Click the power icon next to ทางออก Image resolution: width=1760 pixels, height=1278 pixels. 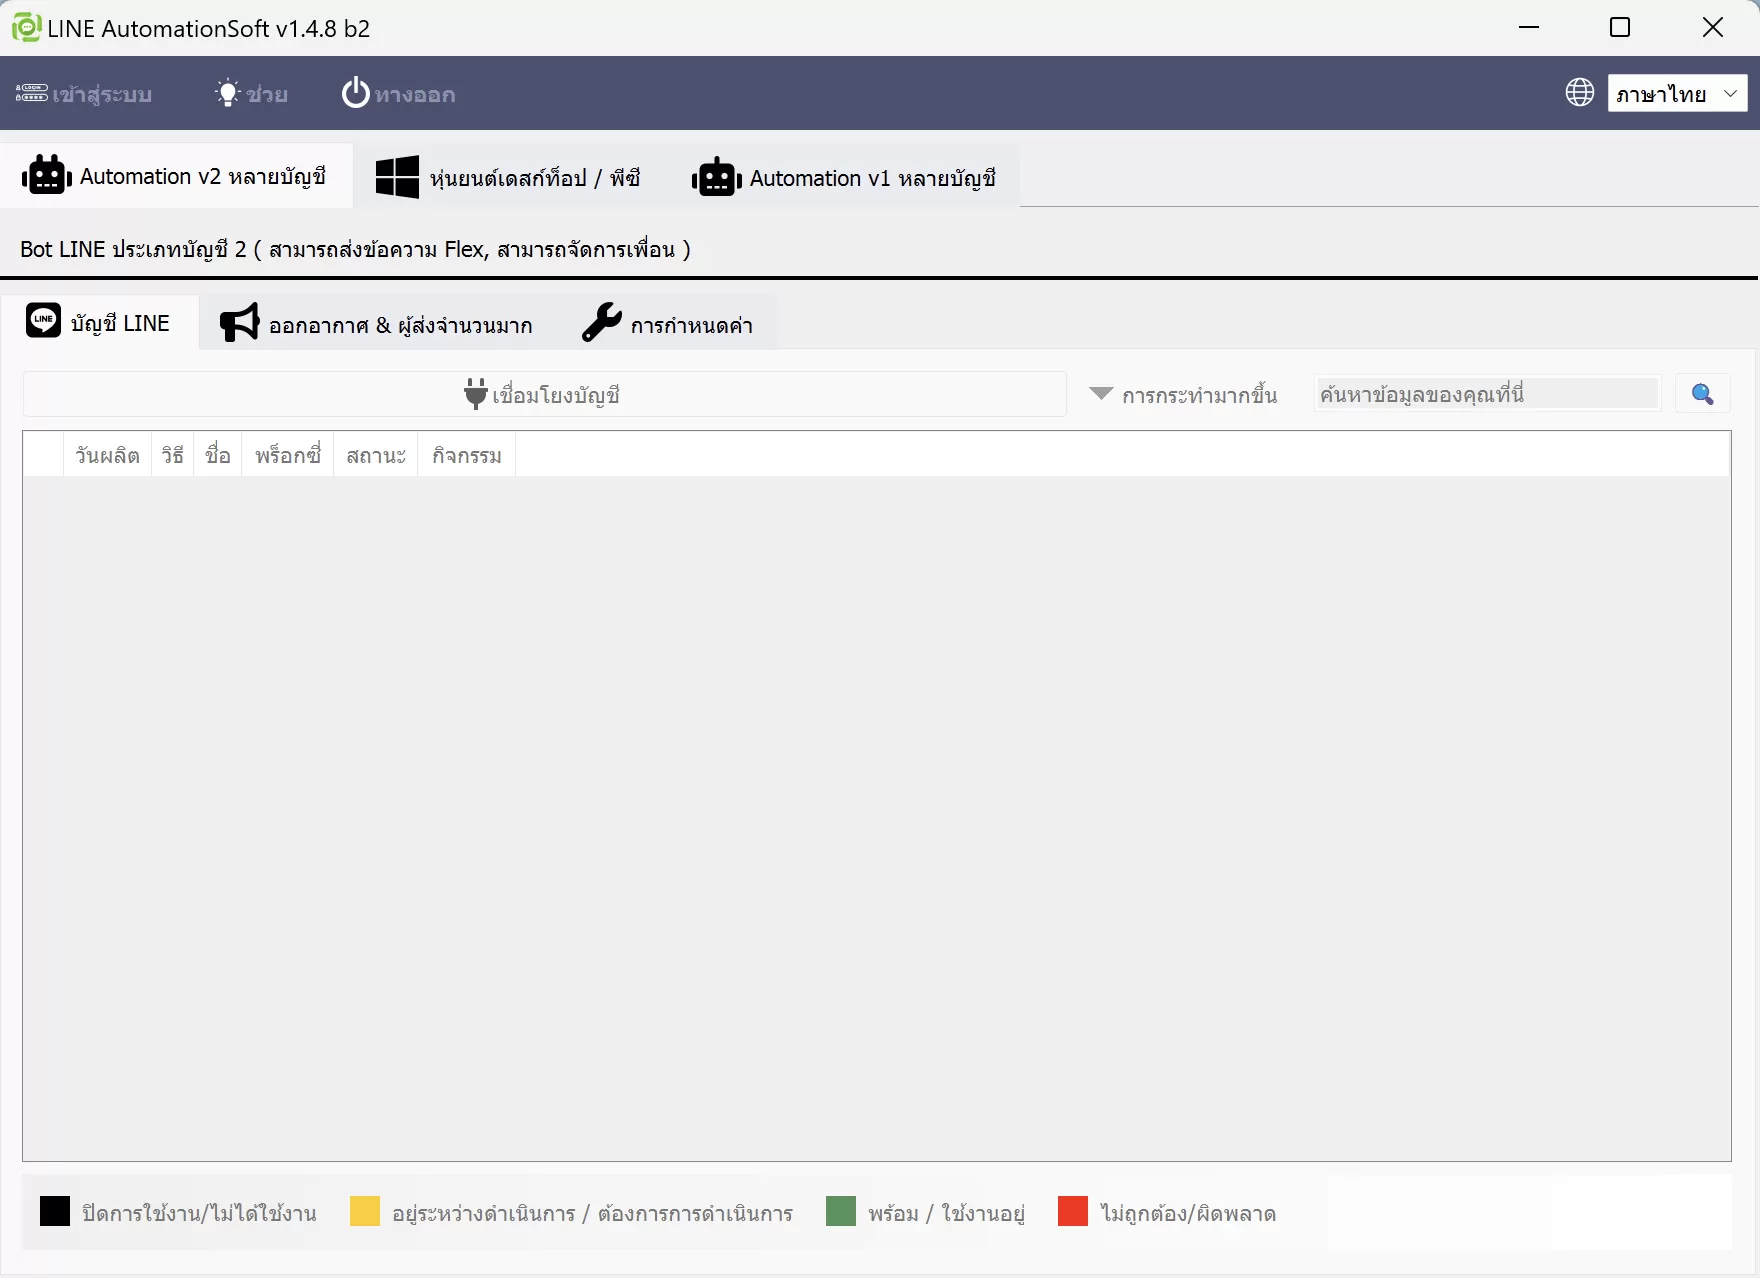[355, 93]
